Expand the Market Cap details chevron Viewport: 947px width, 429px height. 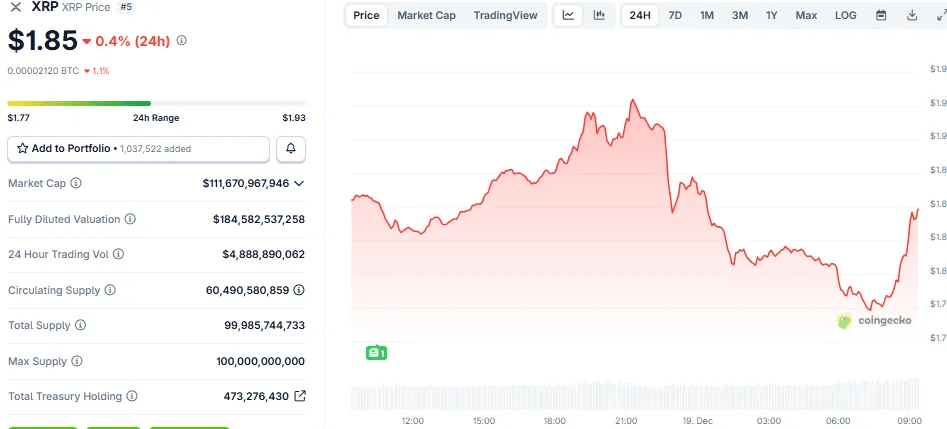[x=299, y=184]
